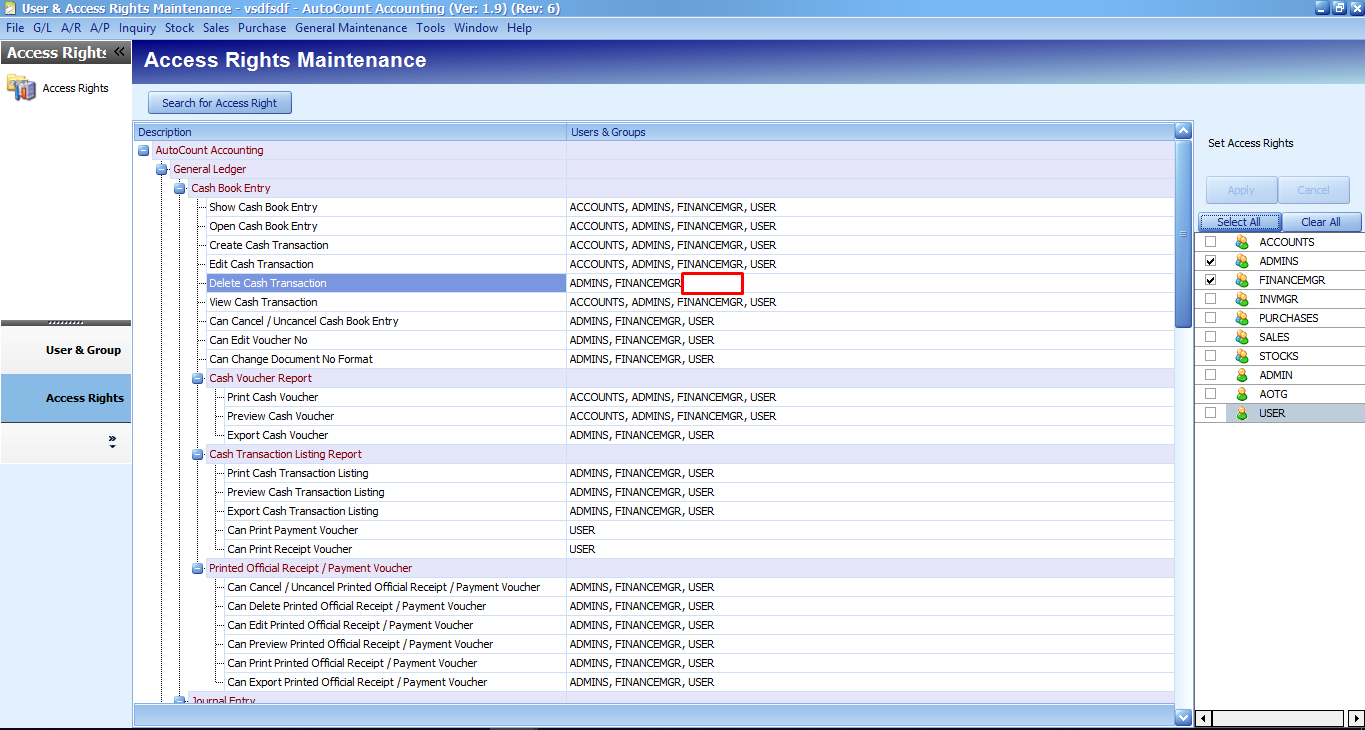Click the ACCOUNTS group icon

click(x=1242, y=242)
